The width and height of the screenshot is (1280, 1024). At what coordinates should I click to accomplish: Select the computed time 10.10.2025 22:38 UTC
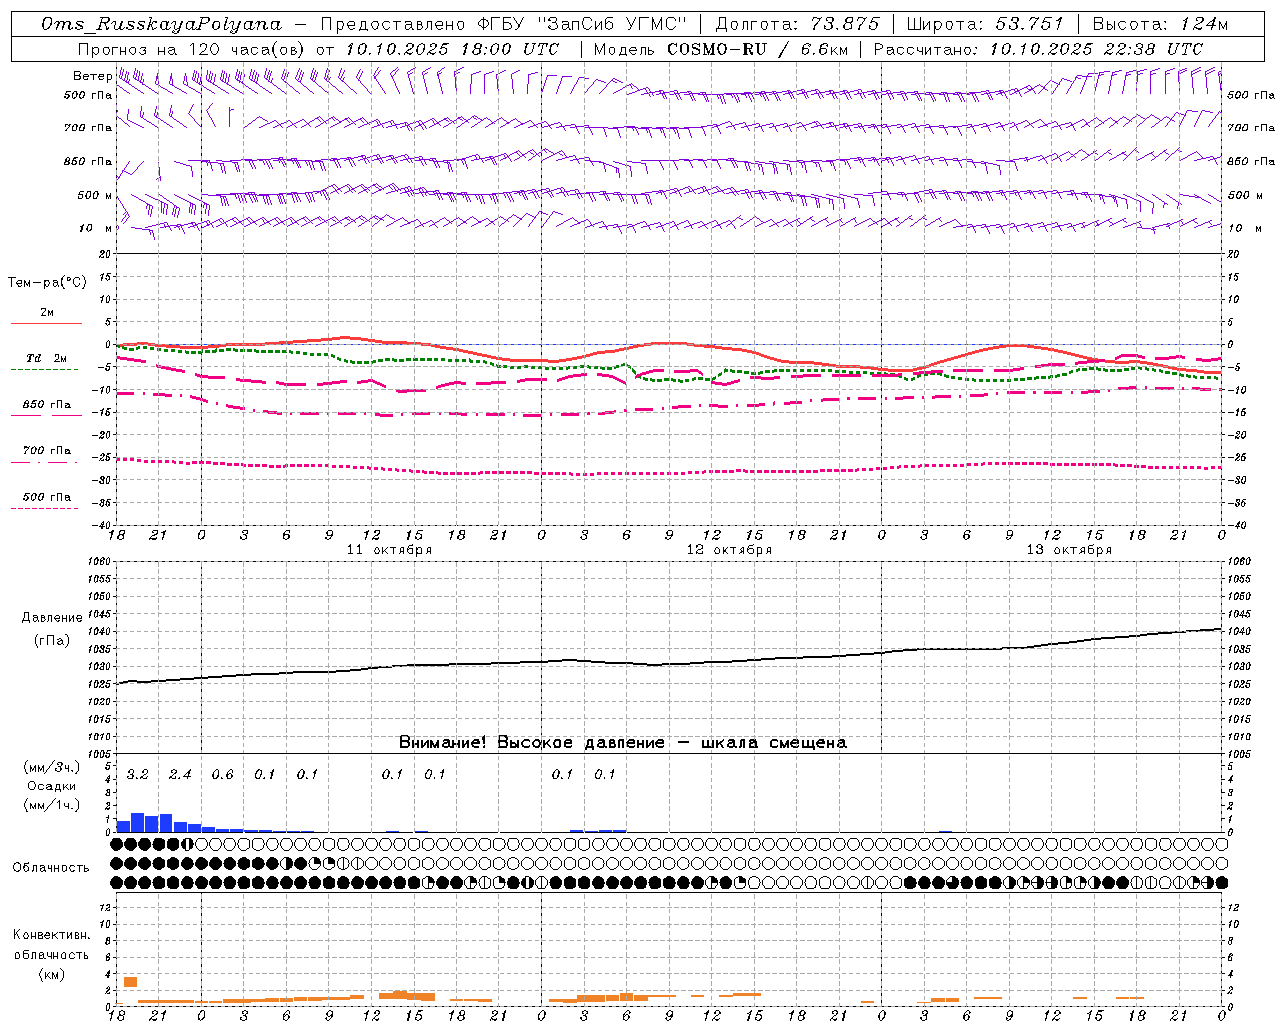pos(1096,49)
